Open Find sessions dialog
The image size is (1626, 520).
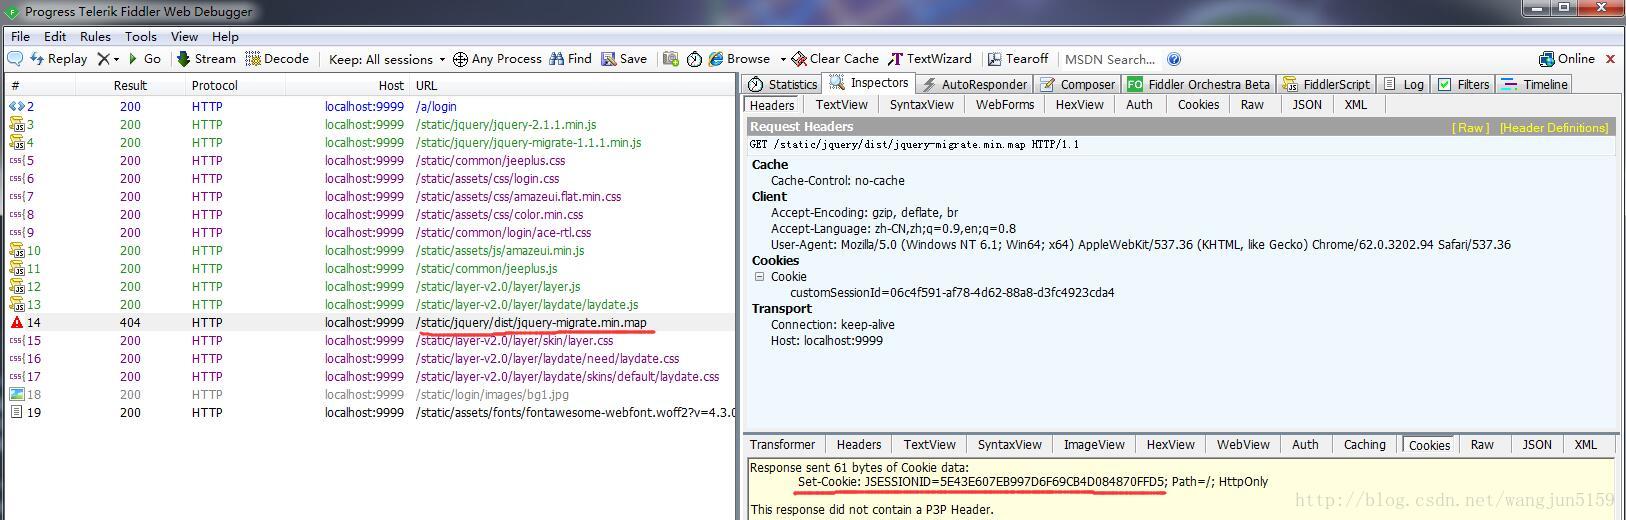(570, 59)
